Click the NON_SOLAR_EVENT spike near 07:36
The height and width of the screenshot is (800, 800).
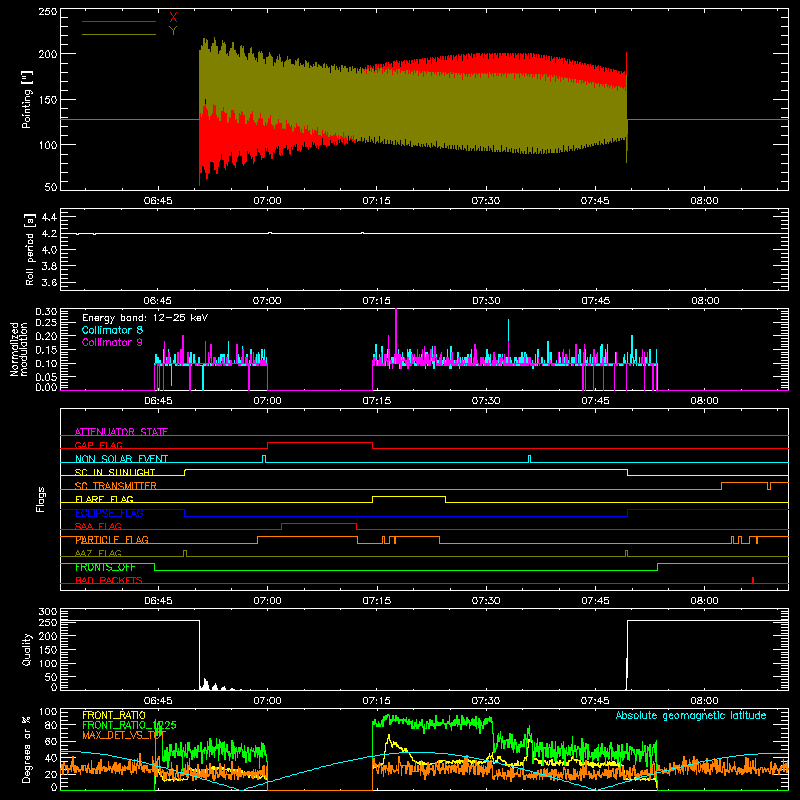pyautogui.click(x=530, y=459)
